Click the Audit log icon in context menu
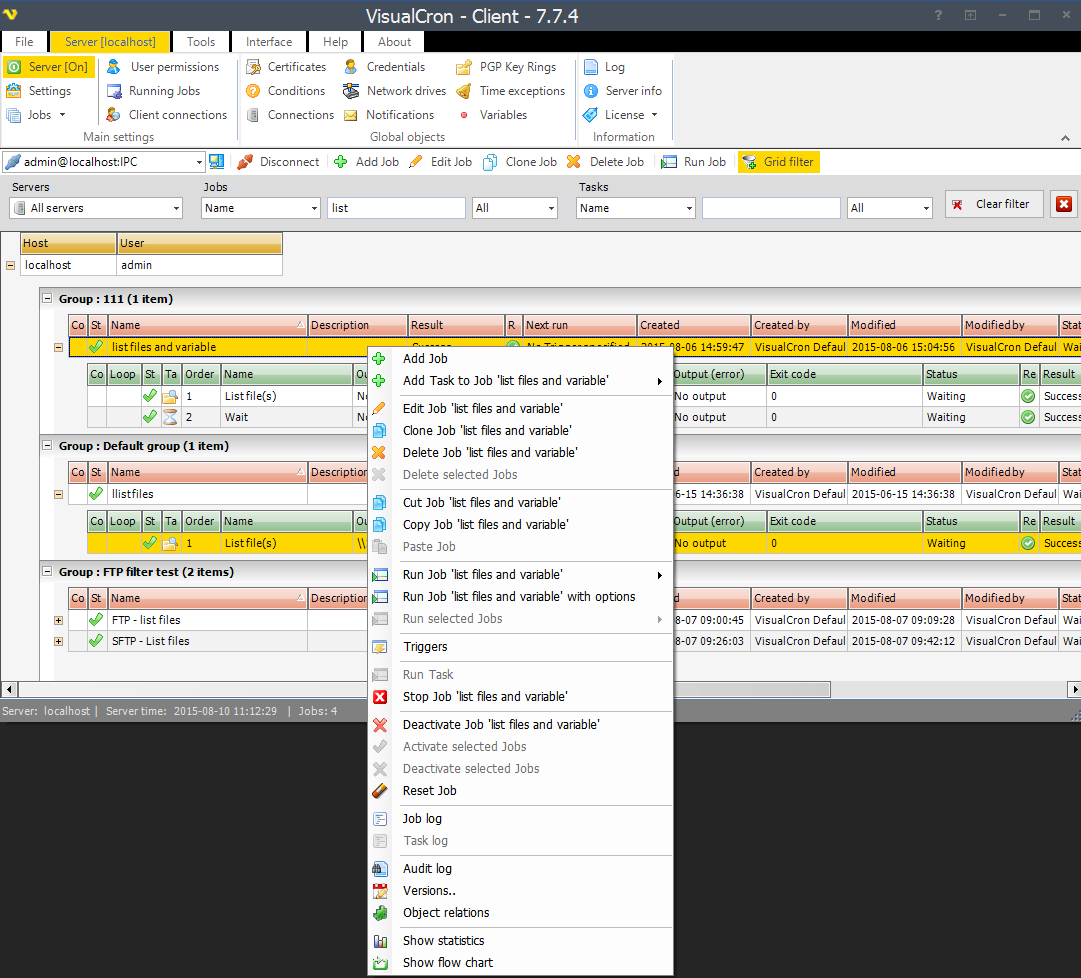 (x=380, y=869)
